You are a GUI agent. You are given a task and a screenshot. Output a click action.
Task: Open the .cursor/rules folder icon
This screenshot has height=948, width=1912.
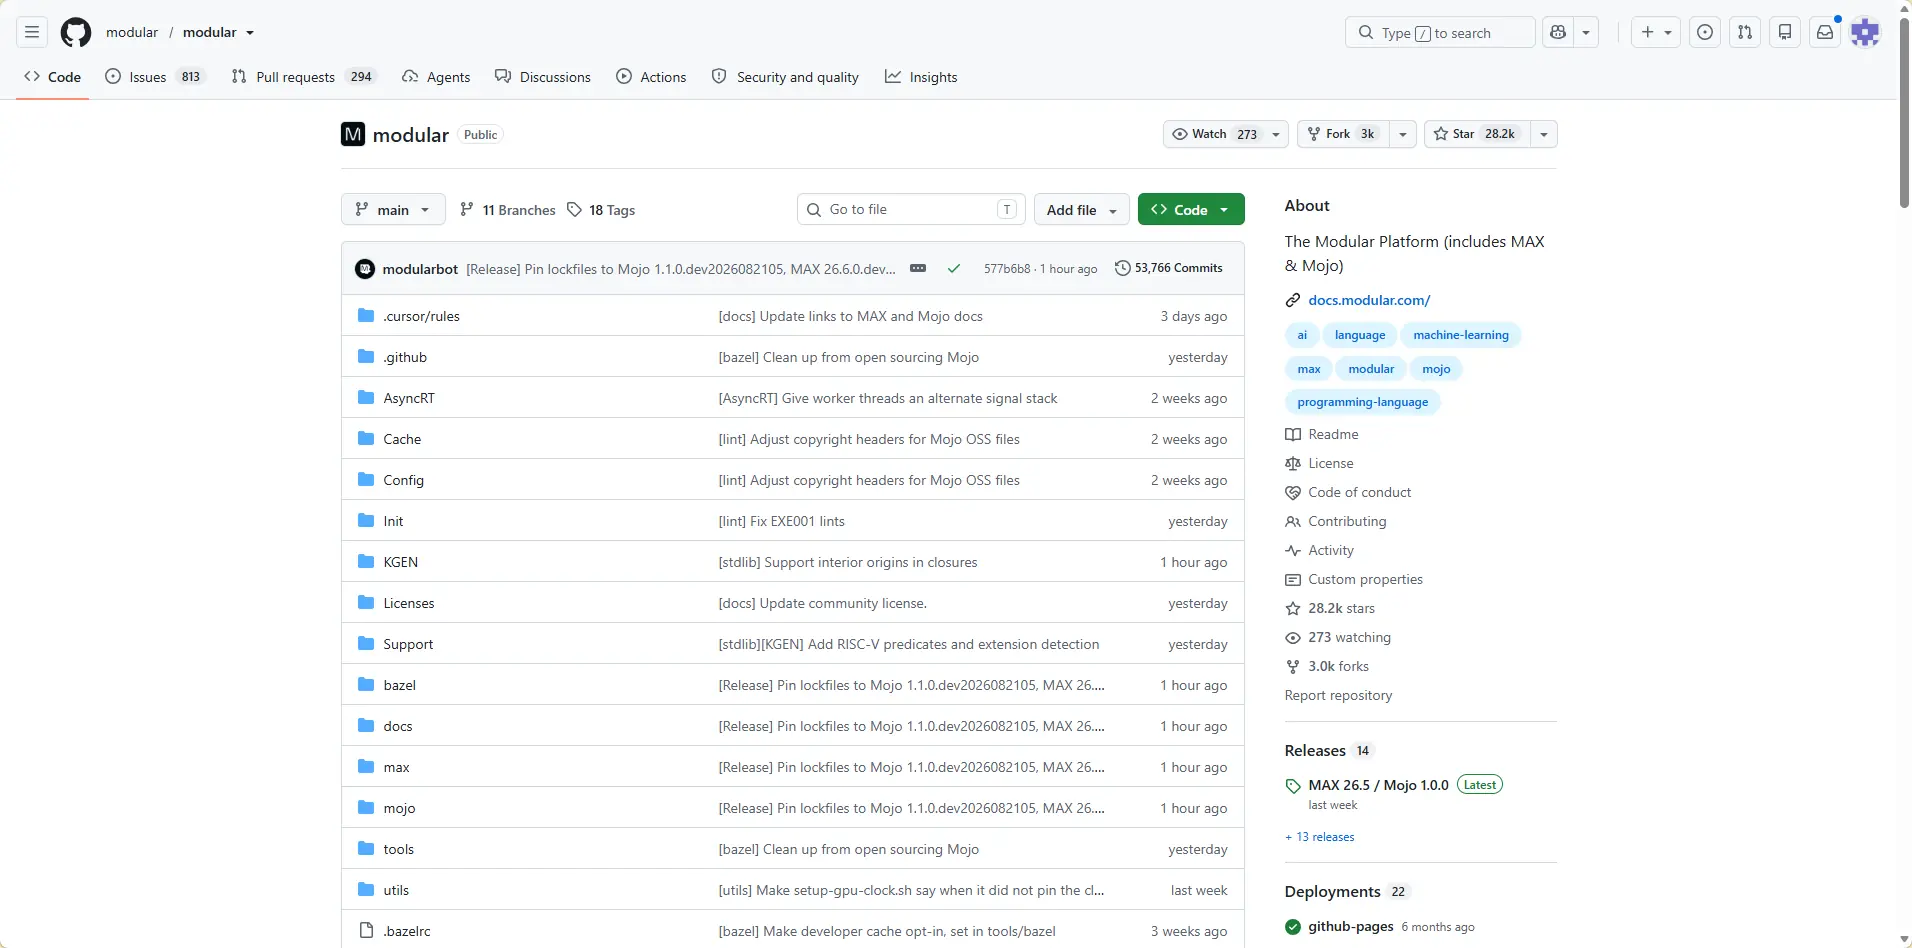pyautogui.click(x=366, y=316)
